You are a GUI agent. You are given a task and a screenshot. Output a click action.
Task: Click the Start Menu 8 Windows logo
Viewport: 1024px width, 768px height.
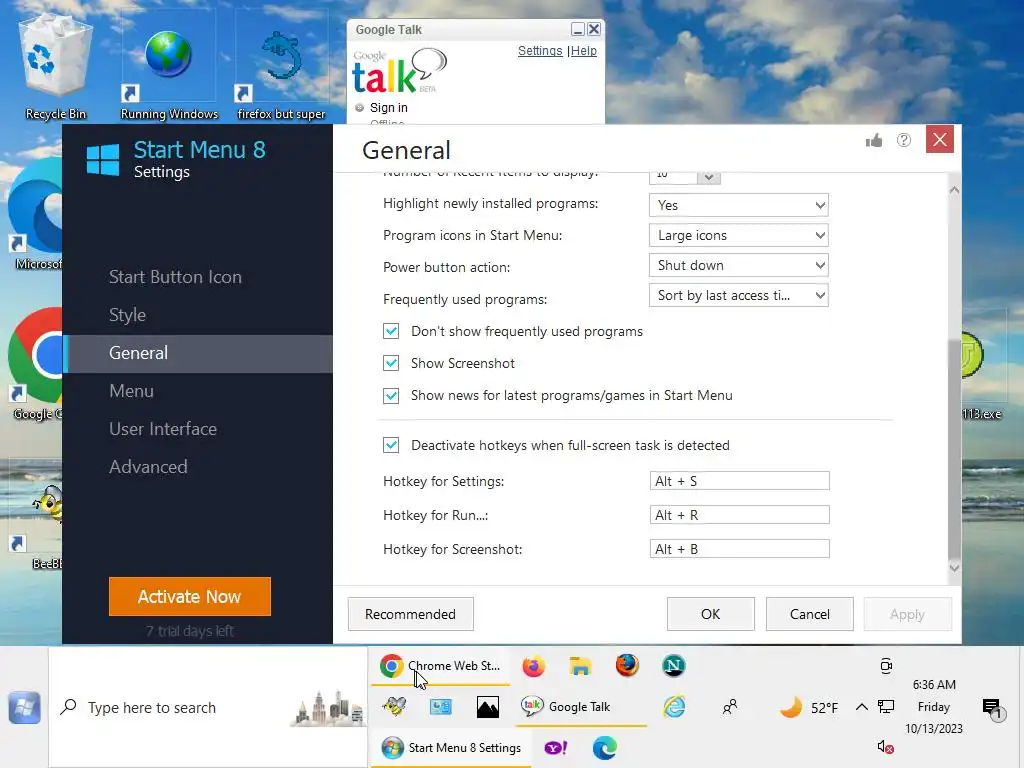click(103, 160)
